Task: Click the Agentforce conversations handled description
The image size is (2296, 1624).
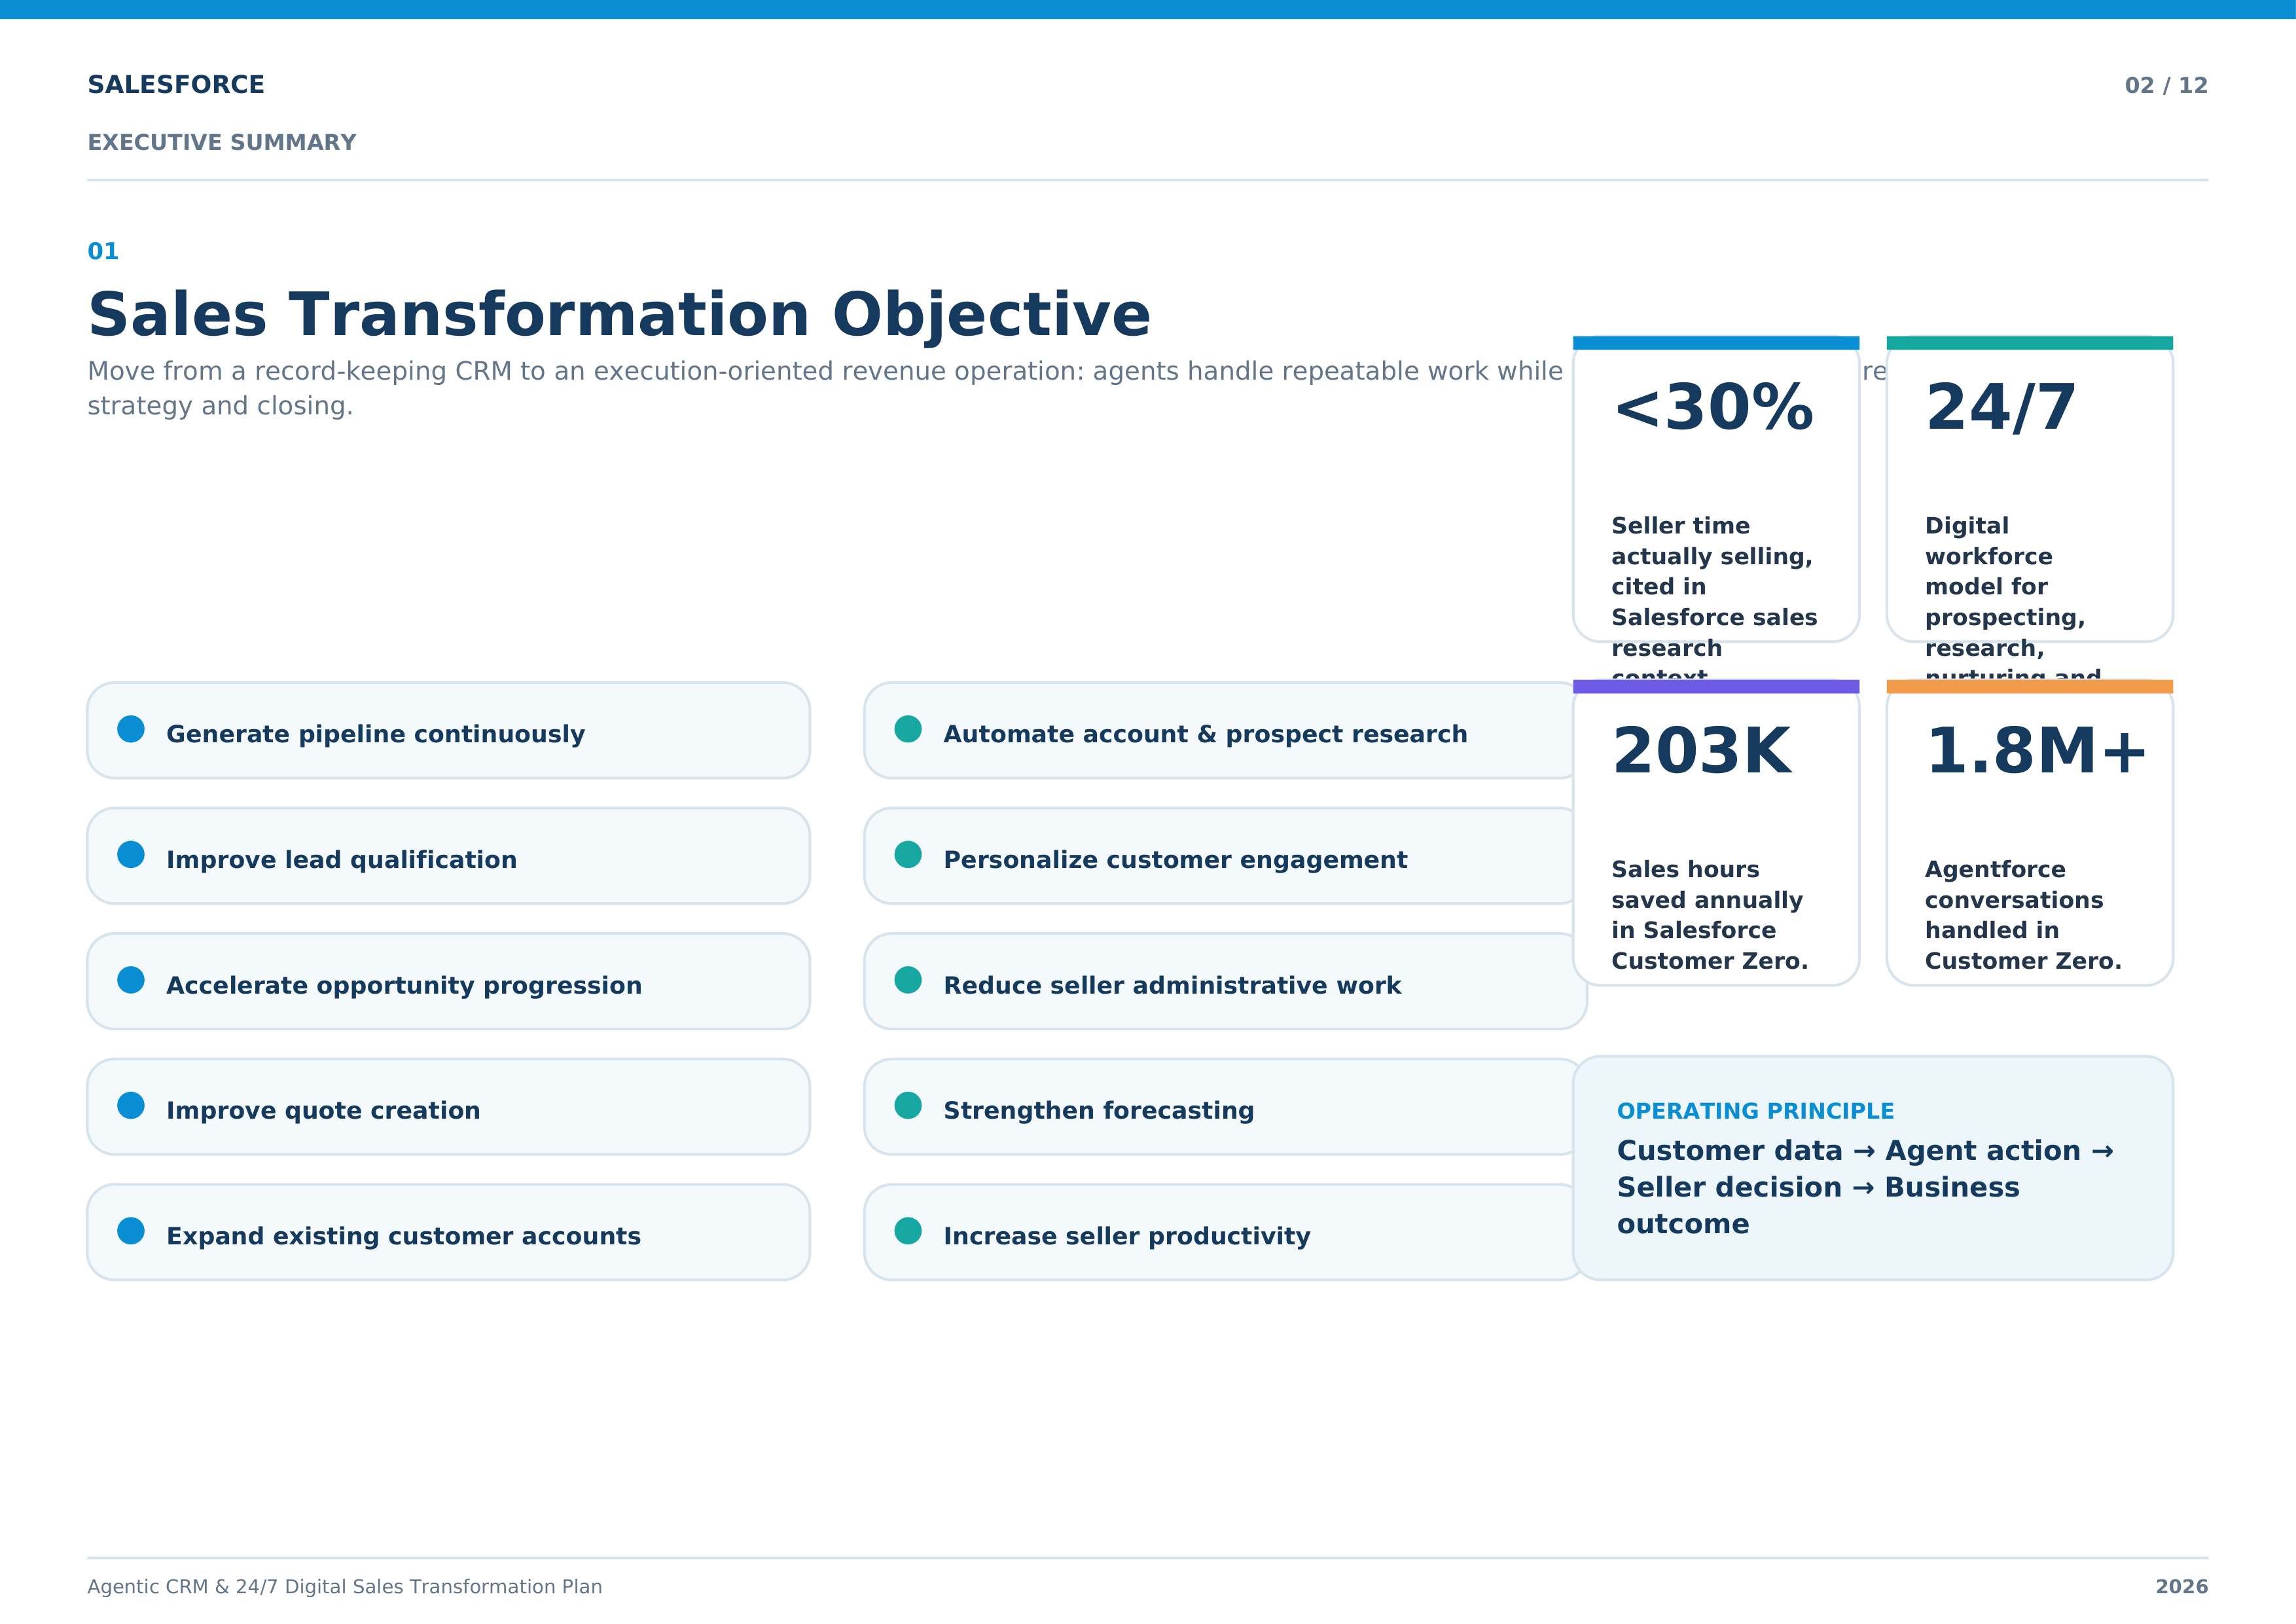Action: (x=2023, y=915)
